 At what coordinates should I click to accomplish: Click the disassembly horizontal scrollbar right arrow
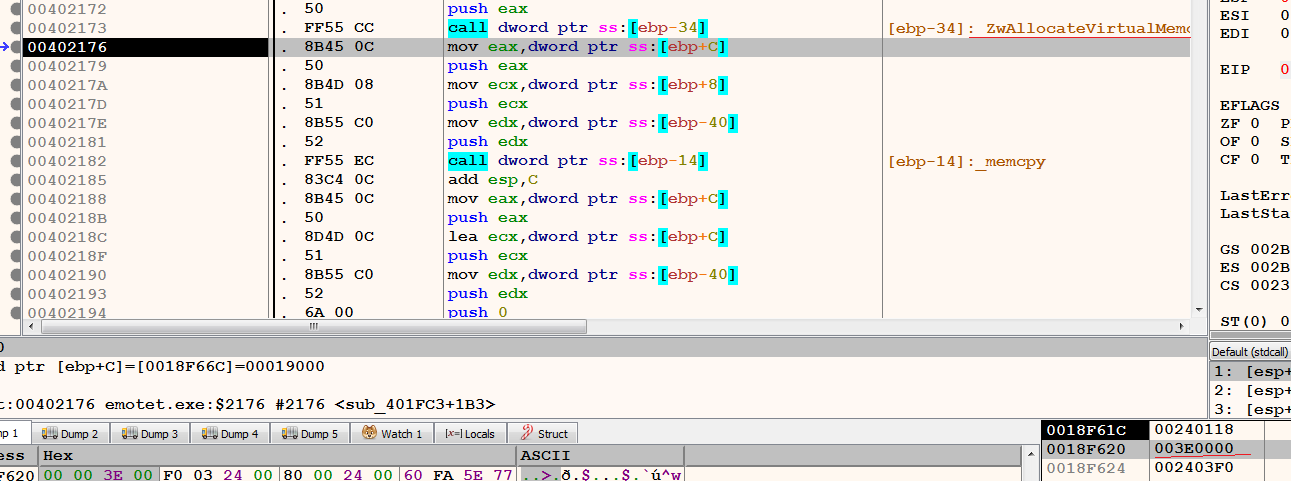[1182, 326]
